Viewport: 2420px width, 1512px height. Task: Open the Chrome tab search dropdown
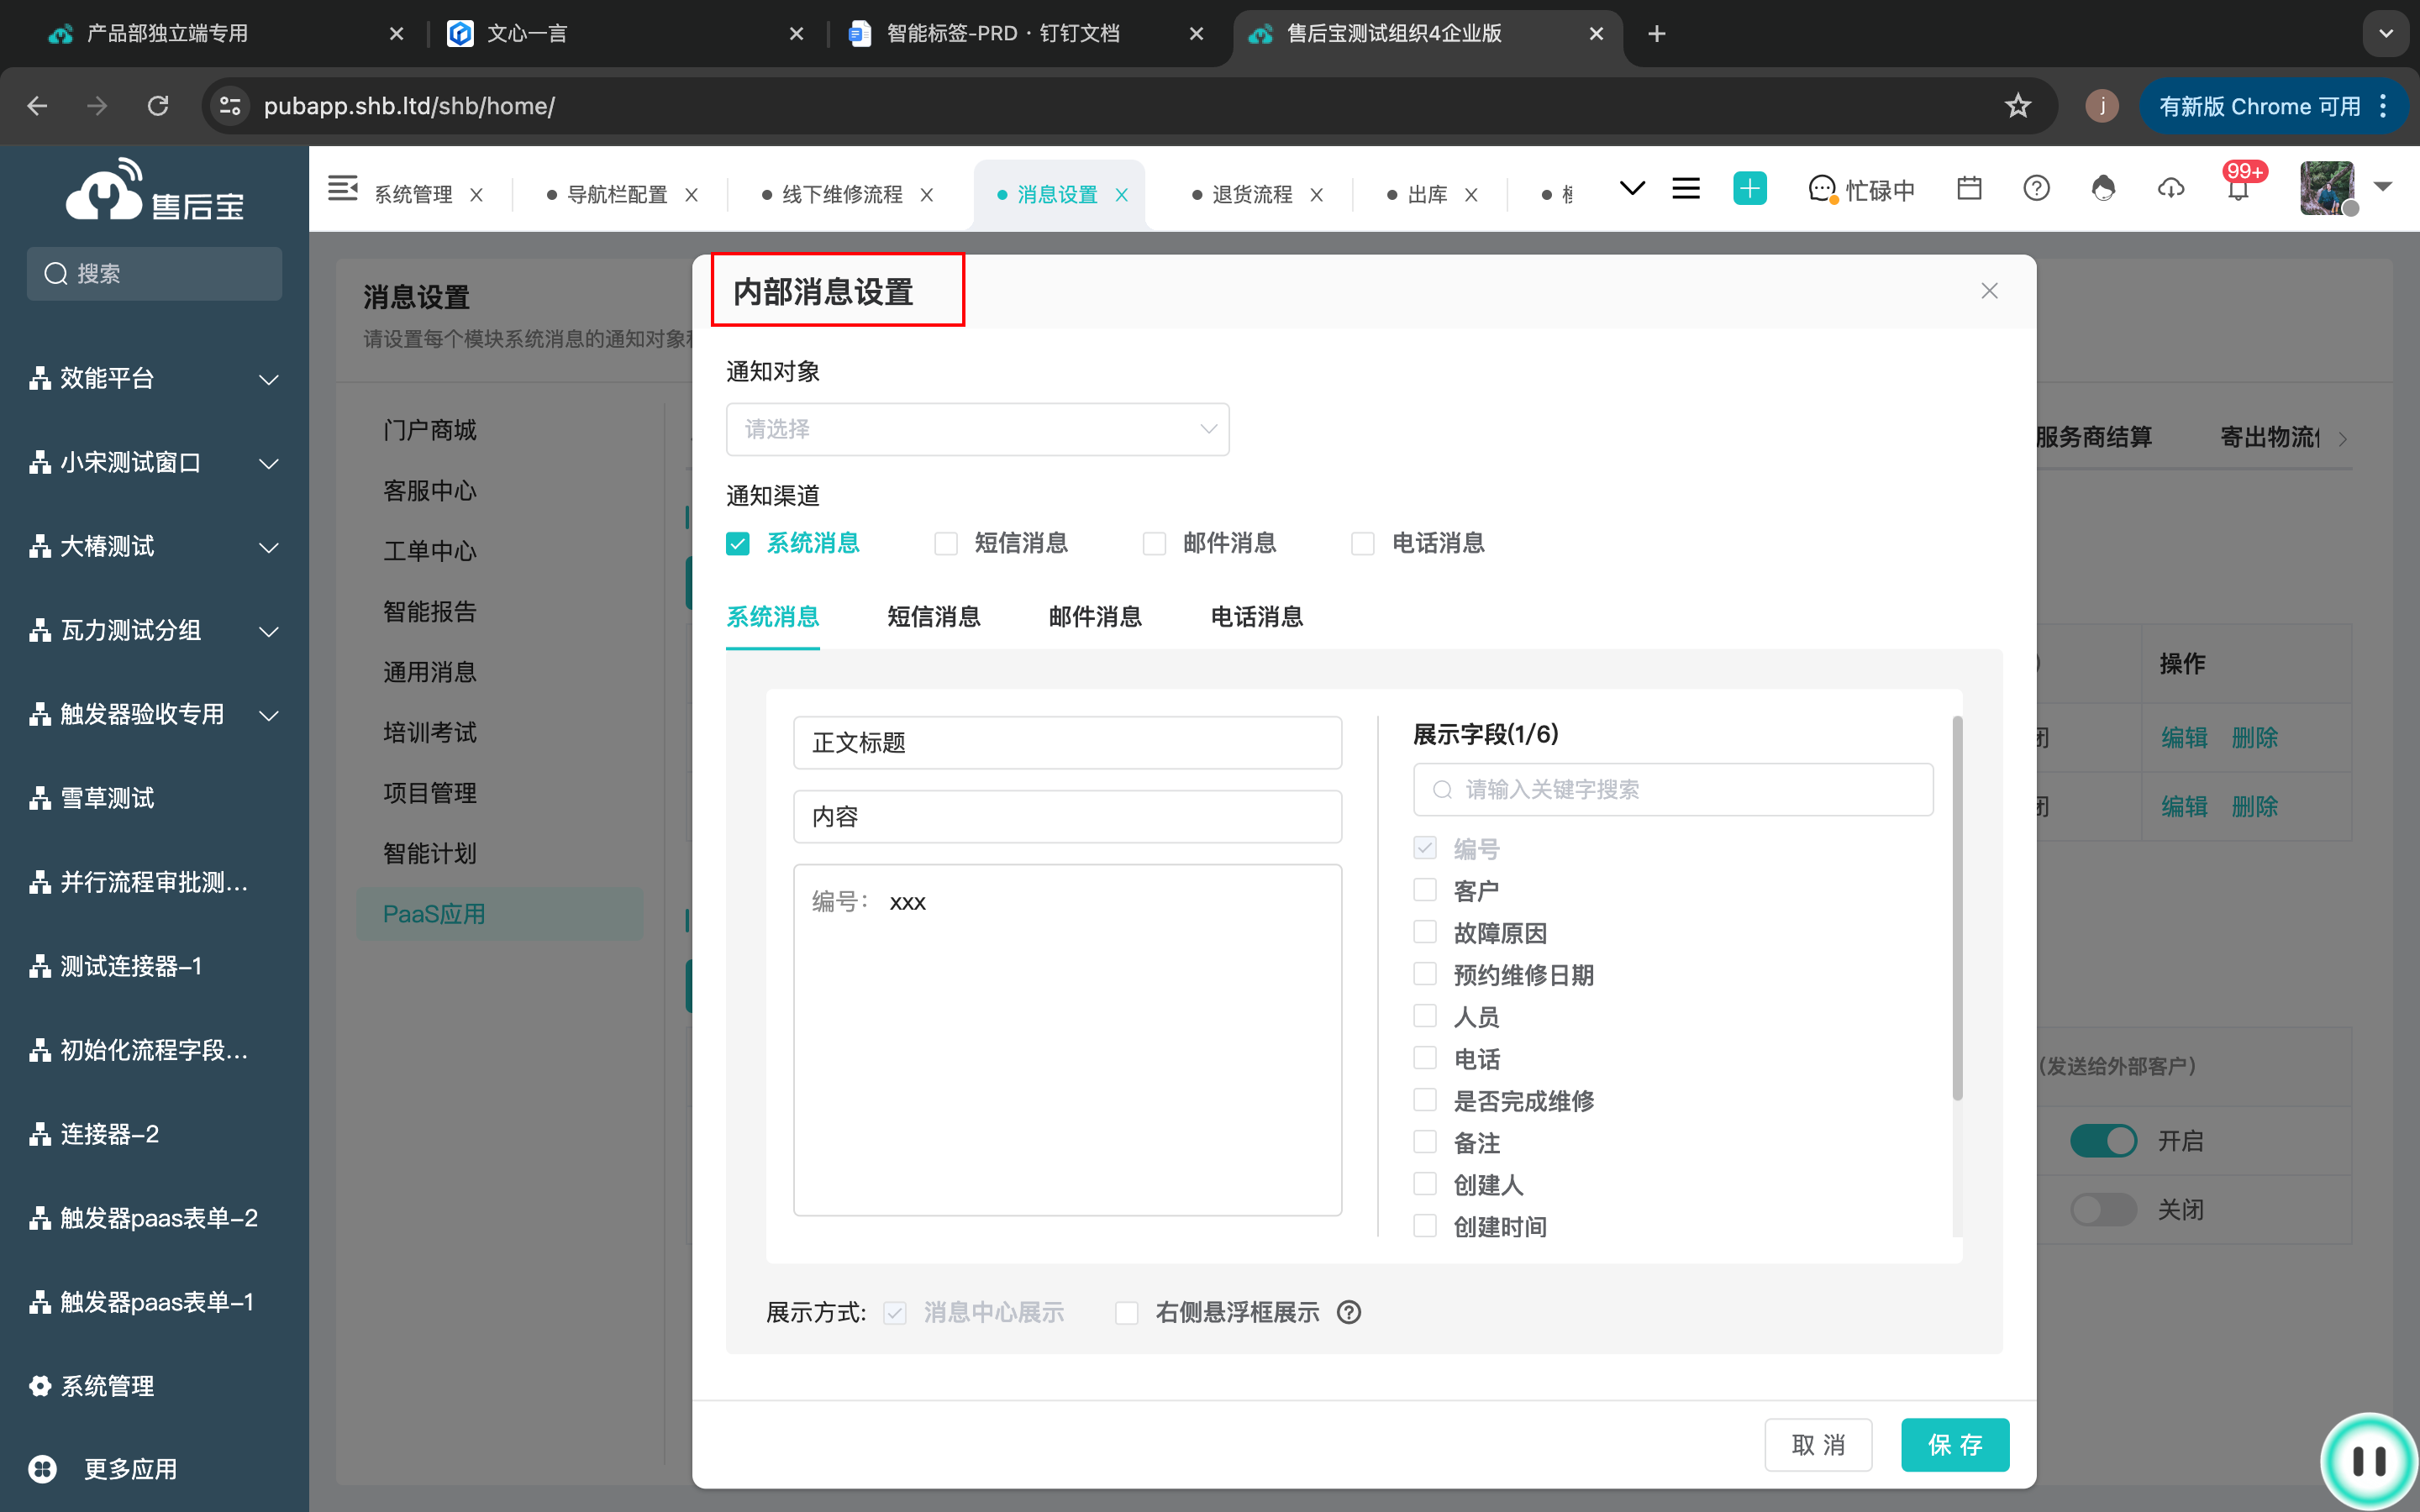click(x=2386, y=34)
